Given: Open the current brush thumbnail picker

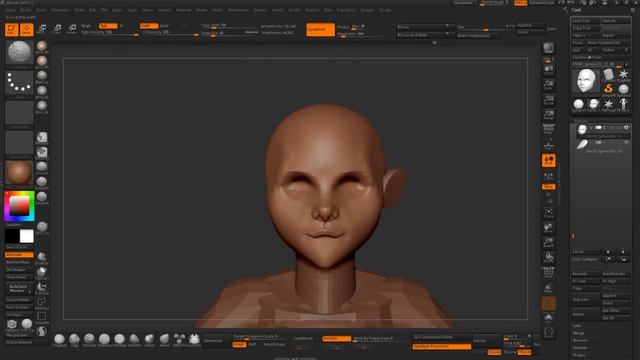Looking at the screenshot, I should click(19, 53).
